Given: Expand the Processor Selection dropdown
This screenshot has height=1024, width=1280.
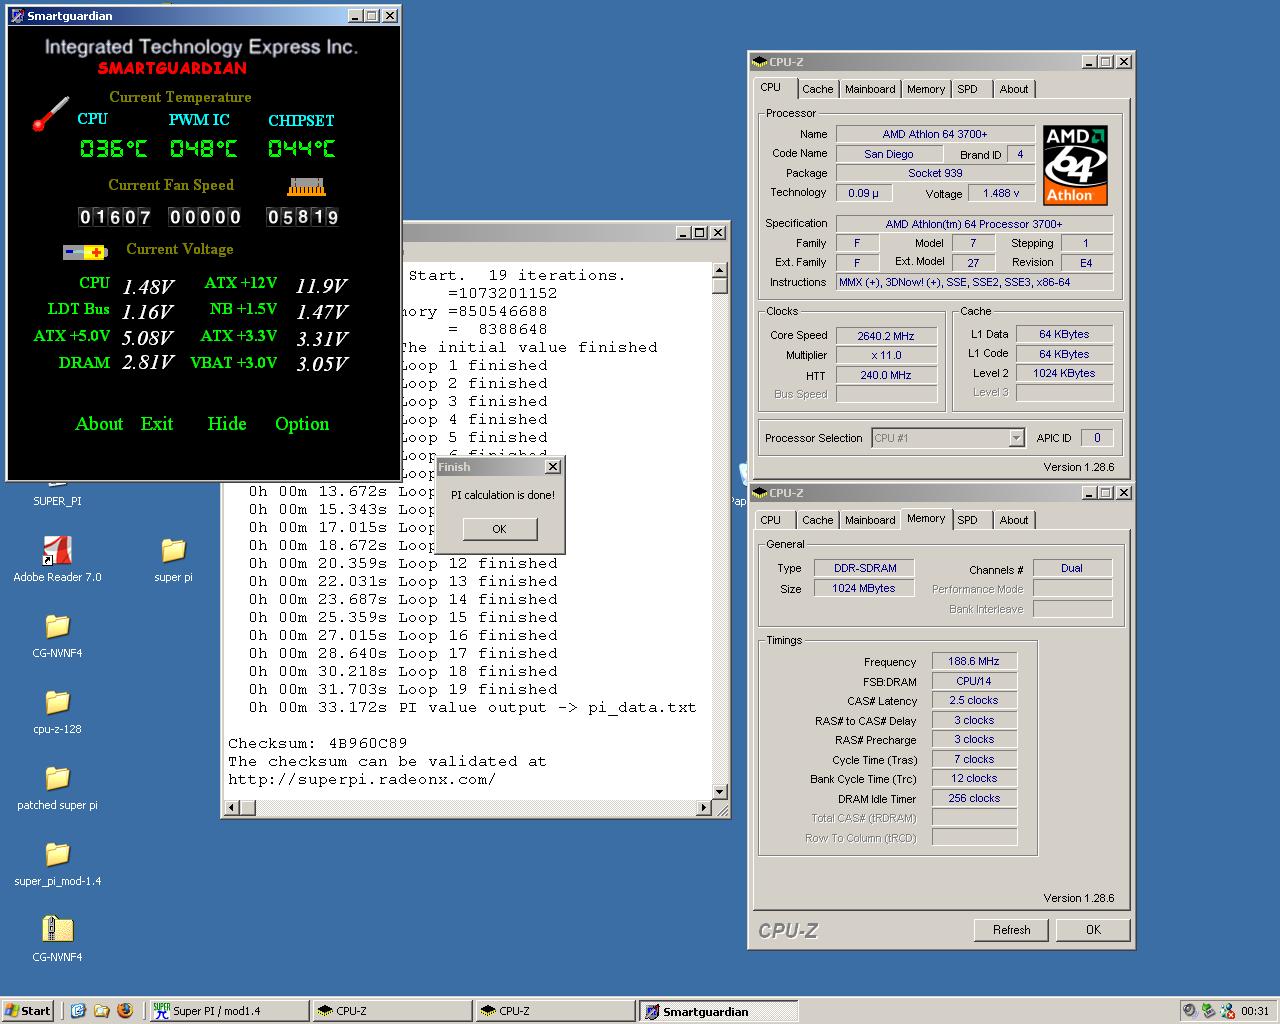Looking at the screenshot, I should 1016,438.
